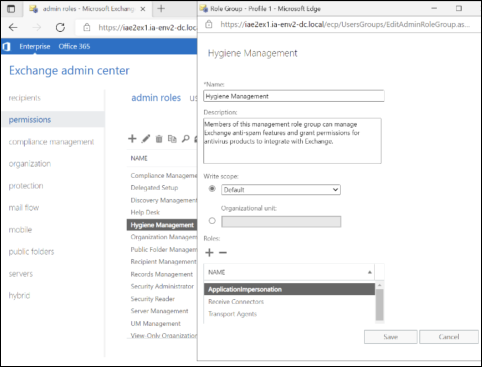Open protection in left navigation
This screenshot has height=367, width=482.
(x=26, y=186)
